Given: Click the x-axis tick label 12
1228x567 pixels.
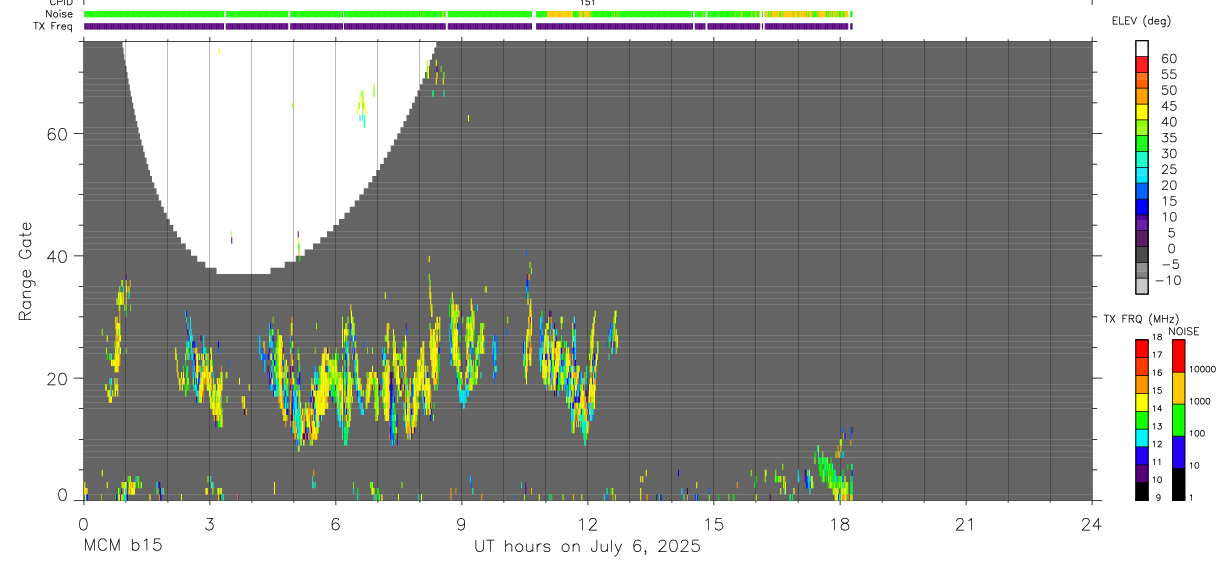Looking at the screenshot, I should pos(587,525).
